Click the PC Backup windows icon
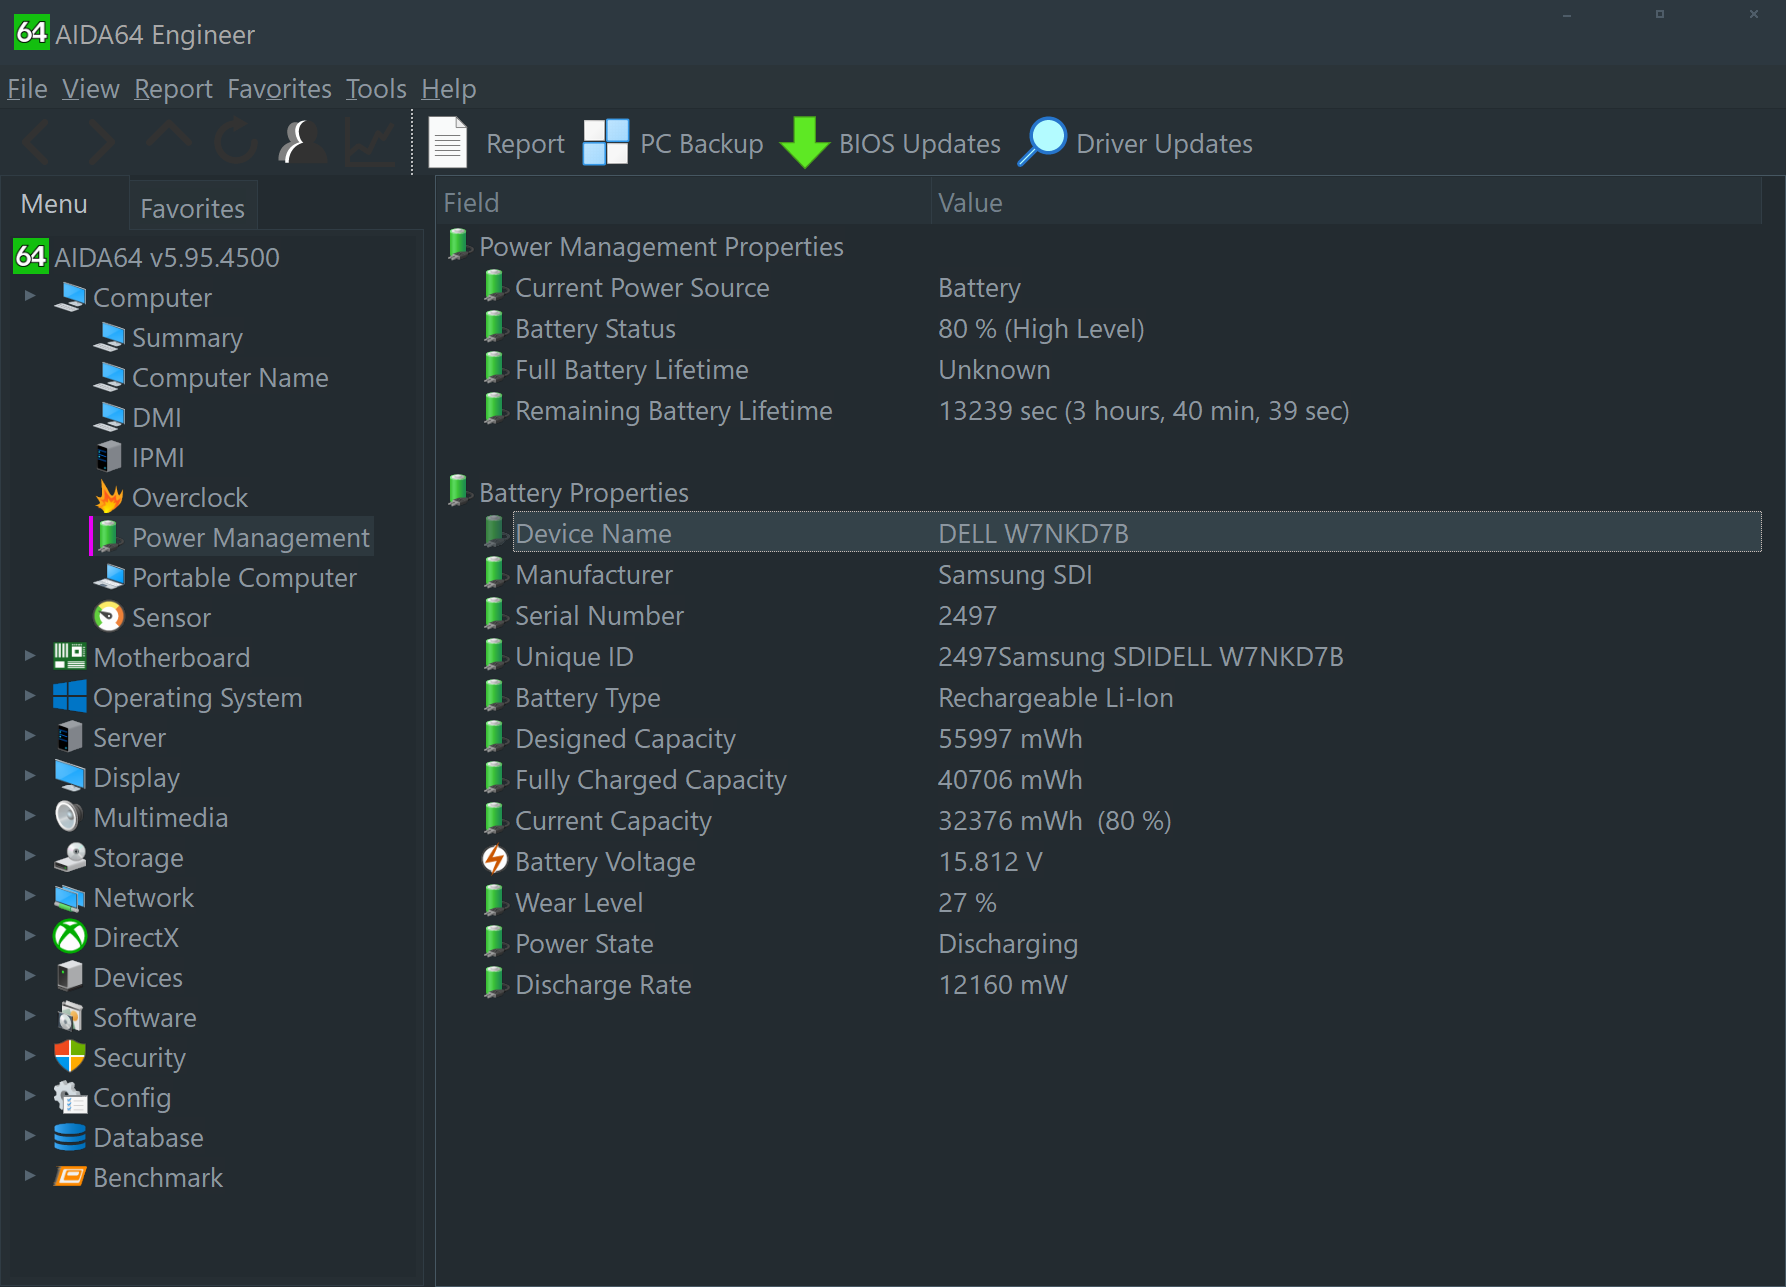The image size is (1786, 1287). 606,142
